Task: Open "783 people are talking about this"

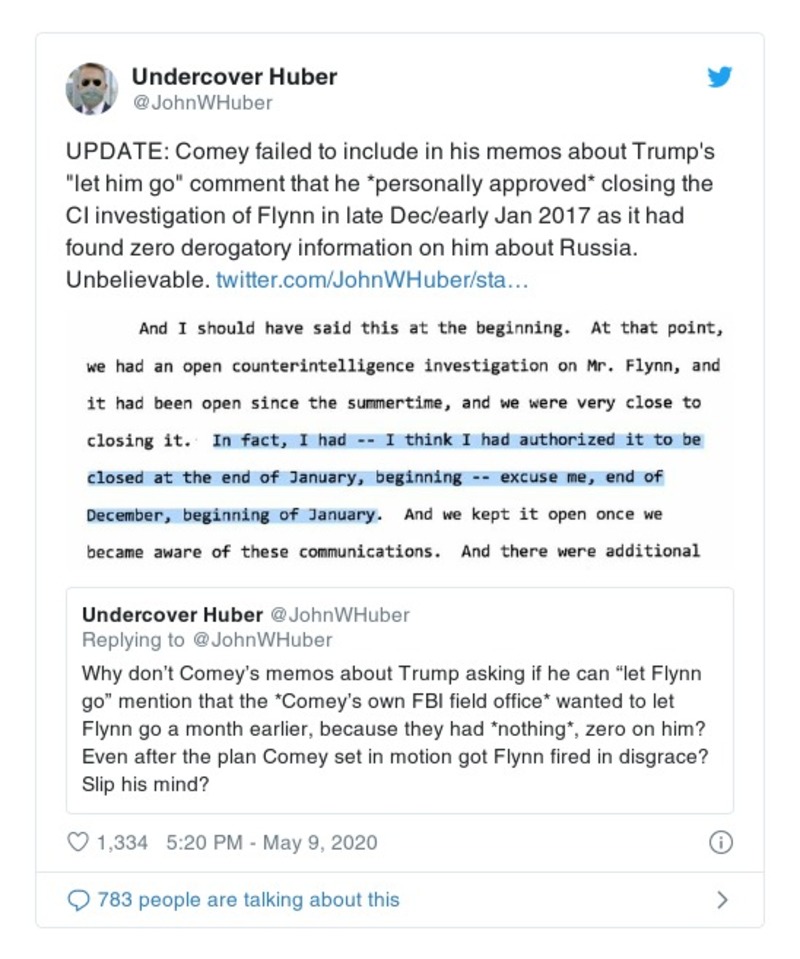Action: click(248, 900)
